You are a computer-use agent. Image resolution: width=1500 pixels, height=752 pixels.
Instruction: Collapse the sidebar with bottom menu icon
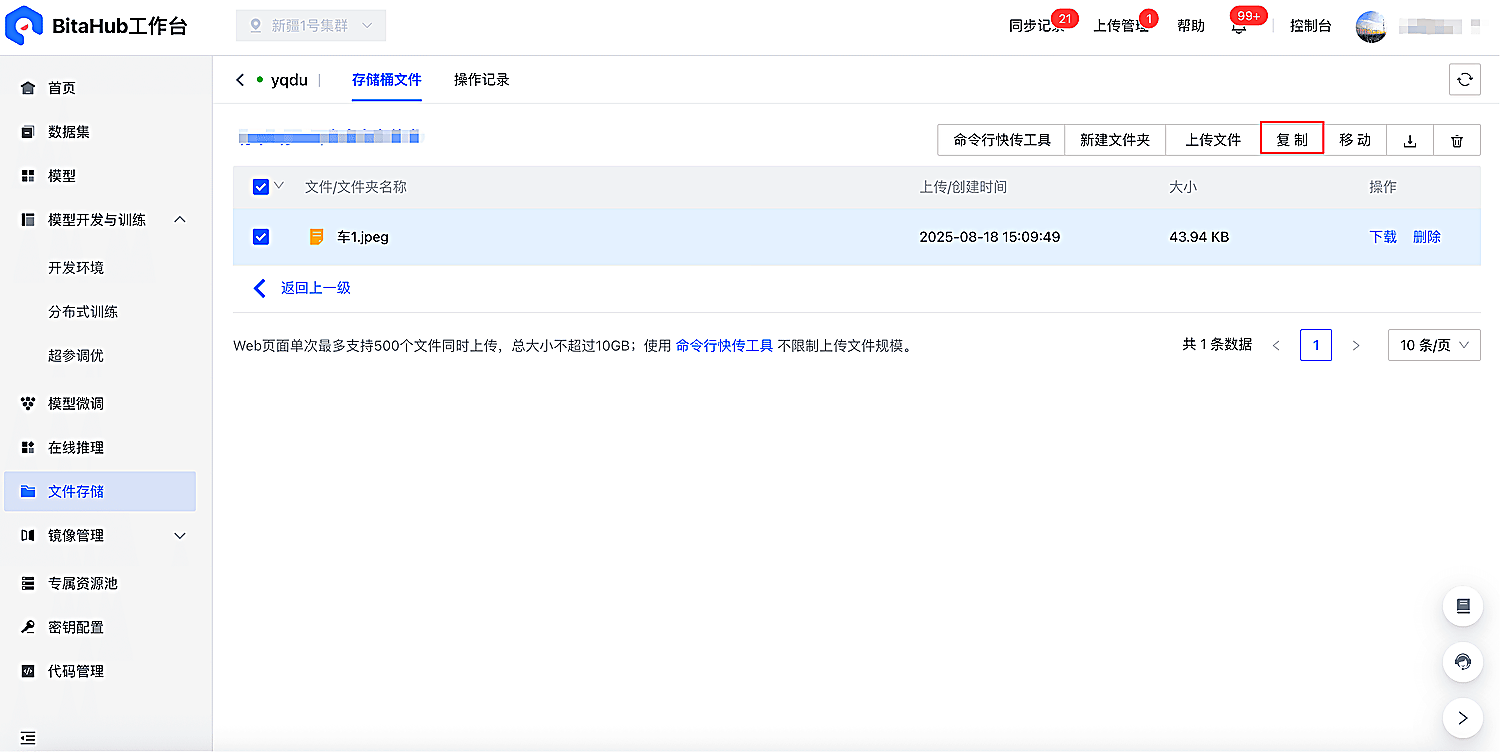coord(28,739)
